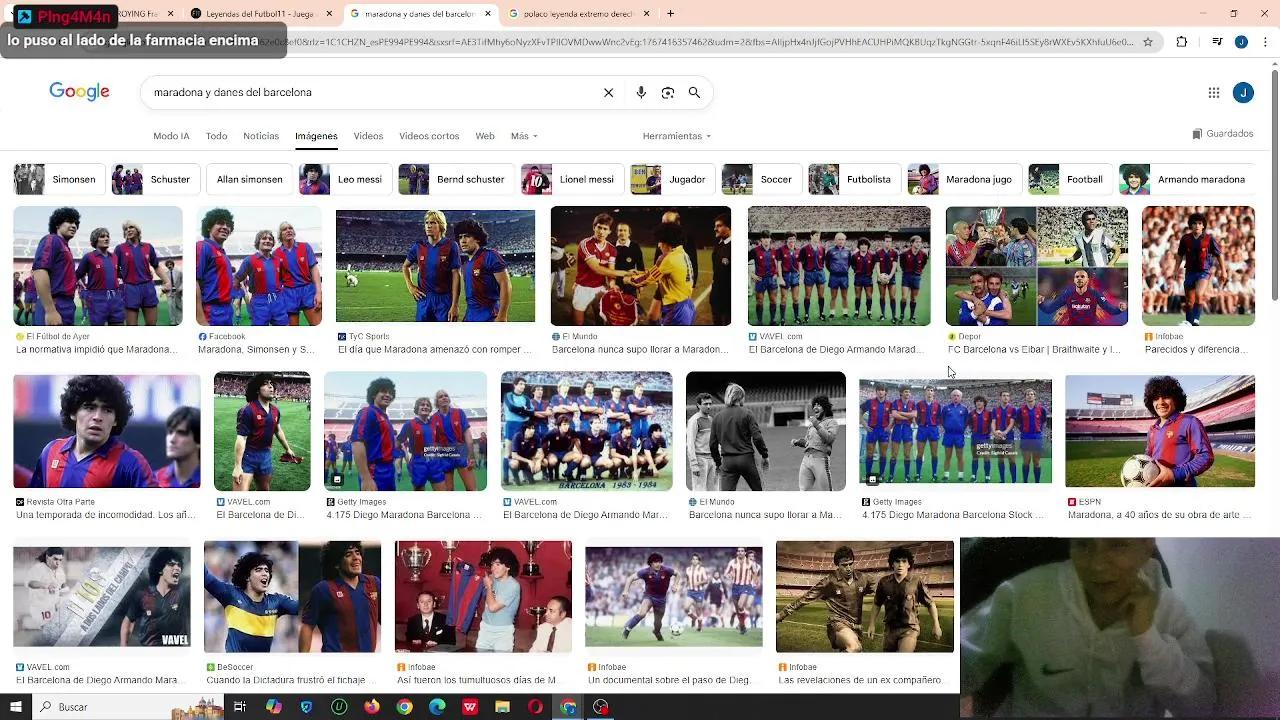
Task: Go to the Google logo homepage
Action: pyautogui.click(x=79, y=92)
